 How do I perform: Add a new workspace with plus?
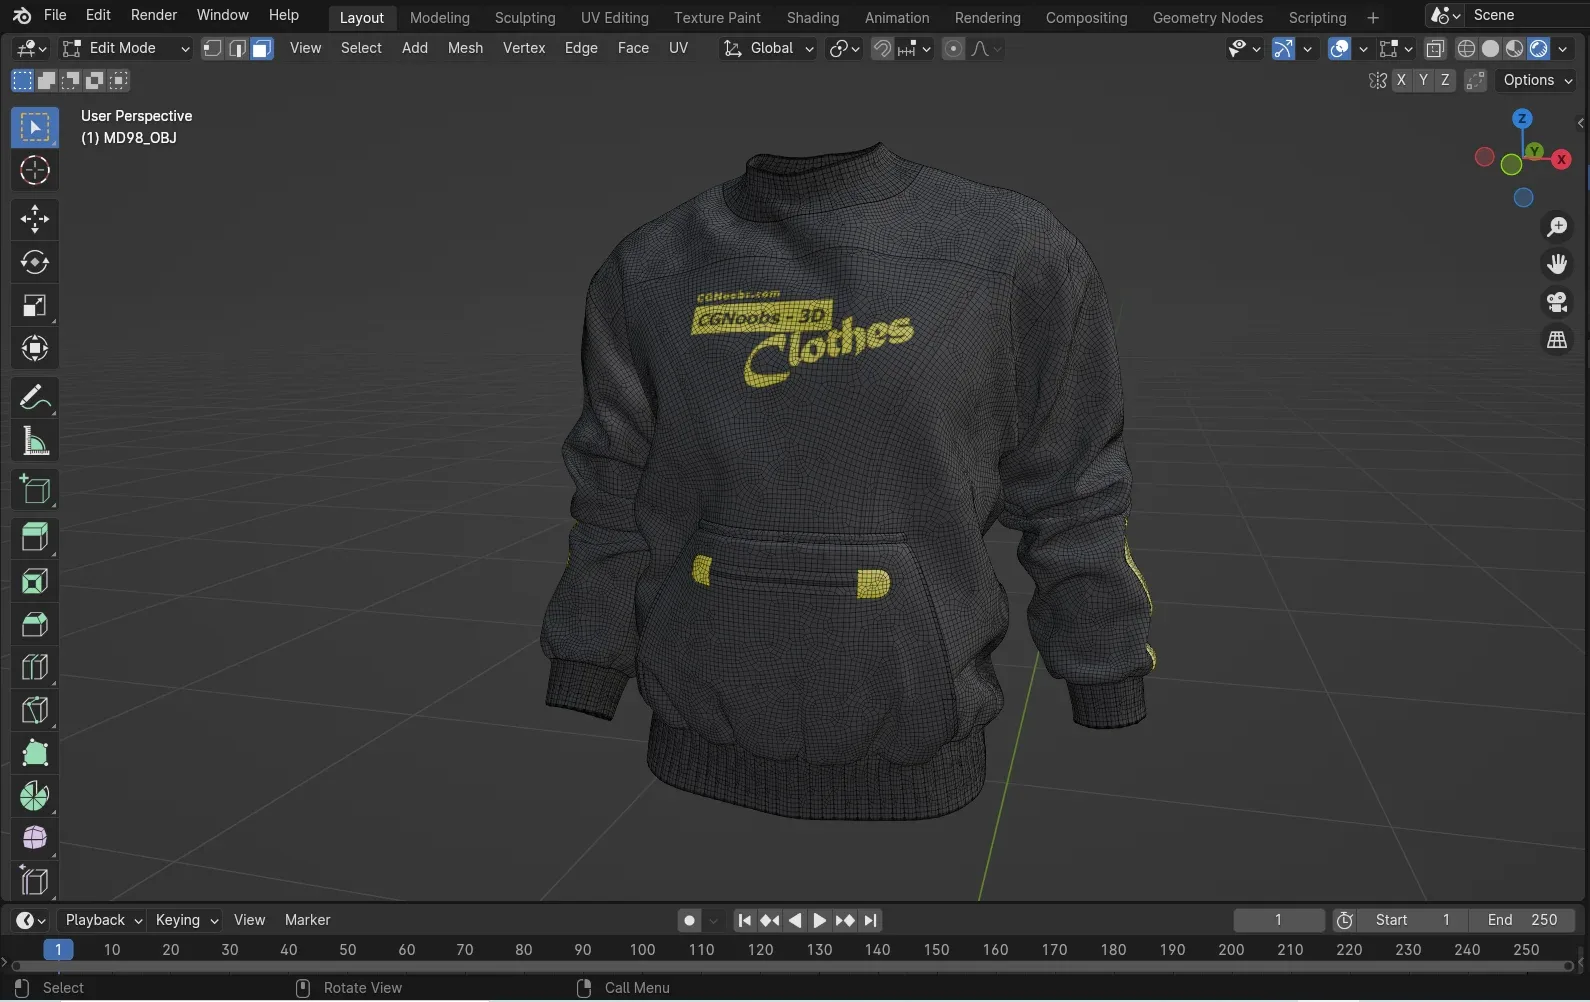click(x=1372, y=17)
